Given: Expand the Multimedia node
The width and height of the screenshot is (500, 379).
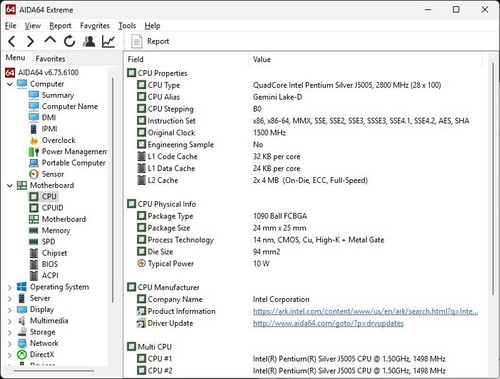Looking at the screenshot, I should [10, 321].
